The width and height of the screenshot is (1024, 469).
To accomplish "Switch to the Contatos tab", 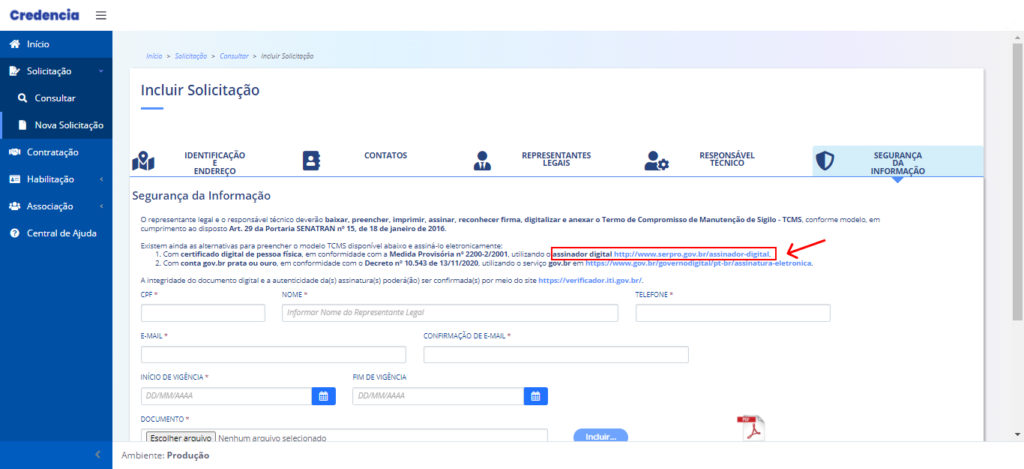I will coord(385,161).
